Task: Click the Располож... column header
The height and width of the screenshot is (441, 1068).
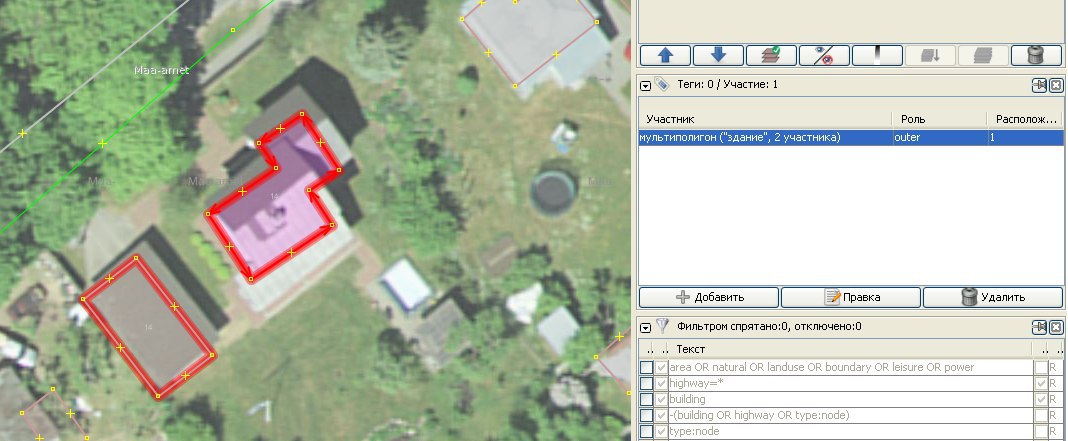Action: [x=1025, y=119]
